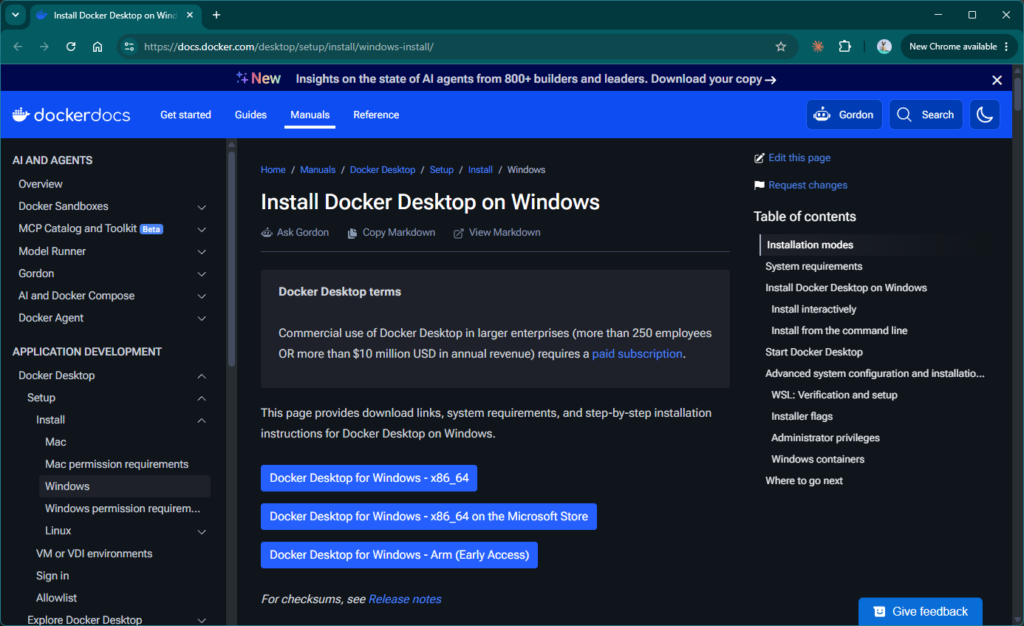Close the New insights announcement banner

(997, 80)
